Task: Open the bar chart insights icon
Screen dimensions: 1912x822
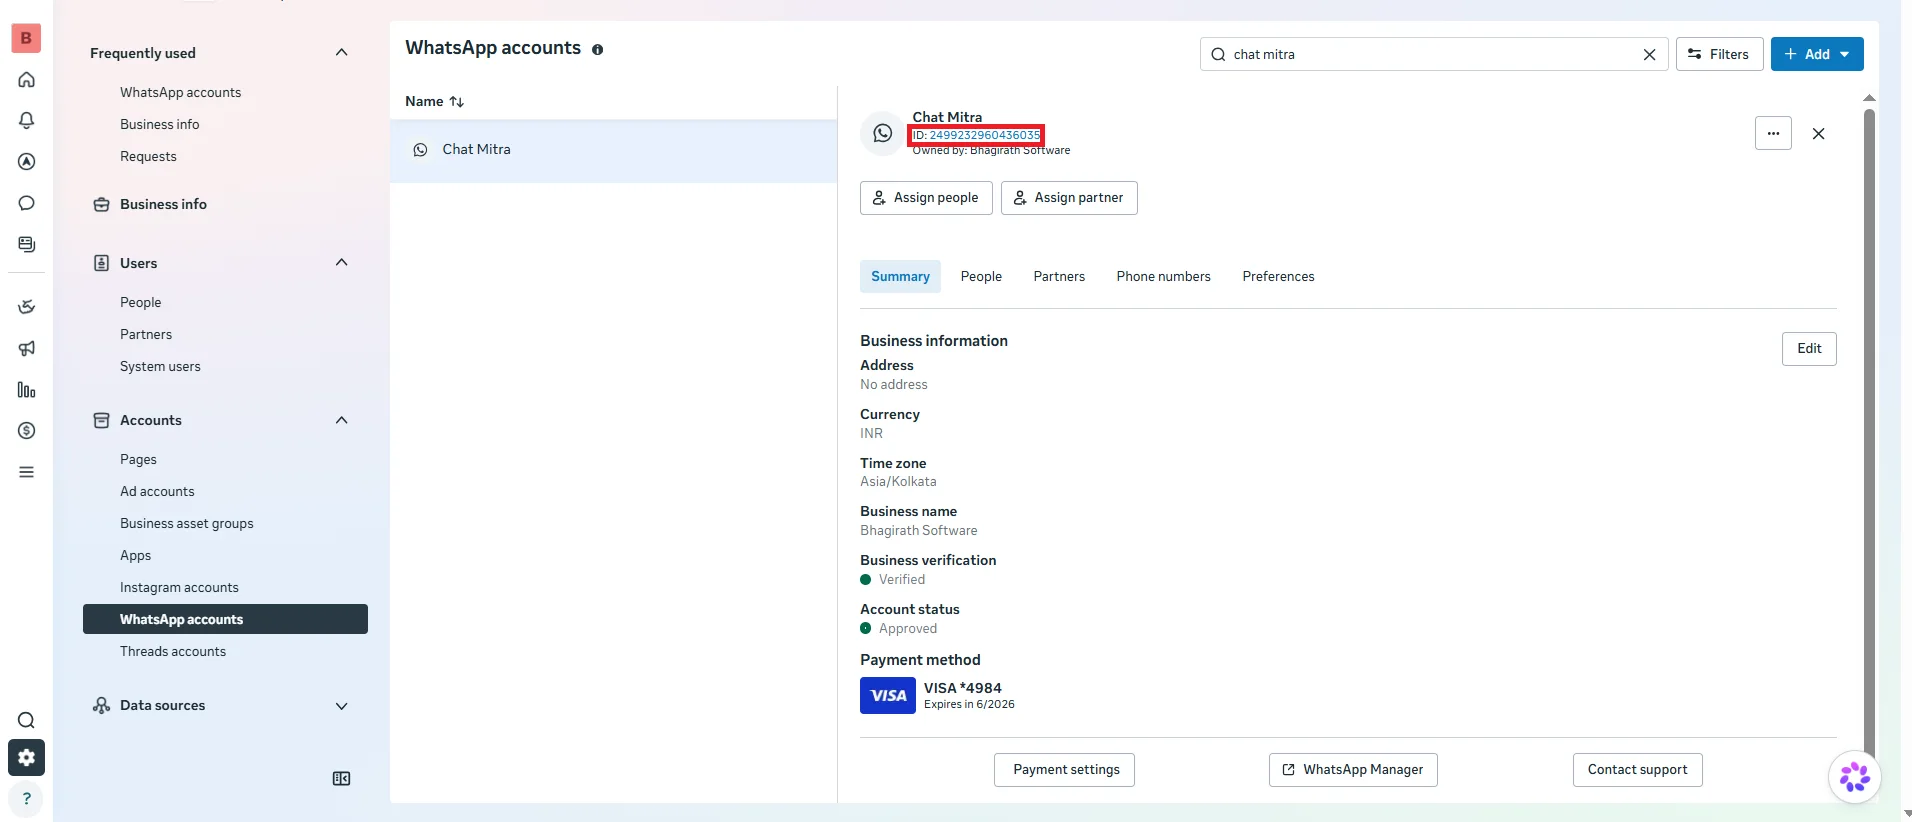Action: tap(27, 390)
